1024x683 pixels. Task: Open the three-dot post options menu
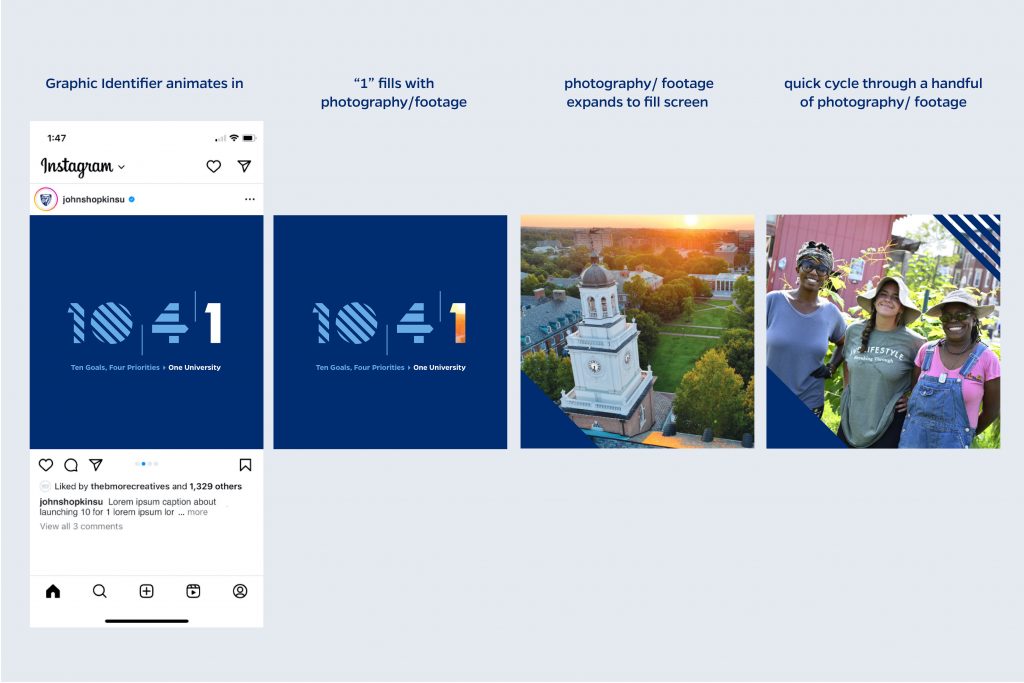(x=249, y=199)
